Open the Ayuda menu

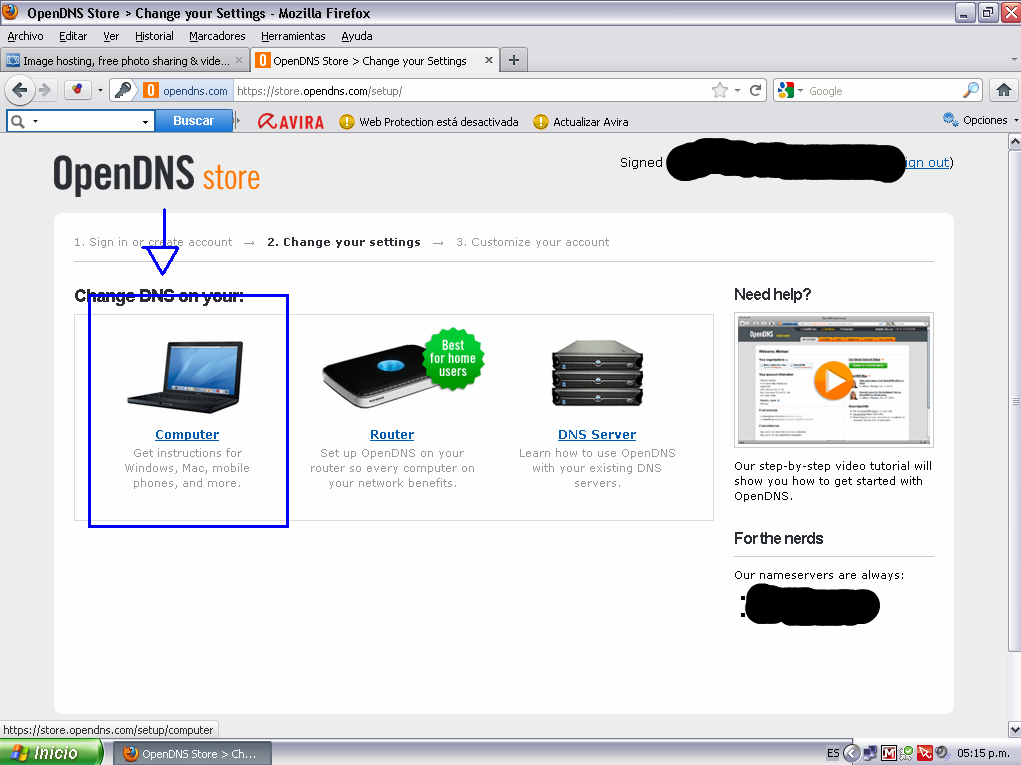pos(357,36)
